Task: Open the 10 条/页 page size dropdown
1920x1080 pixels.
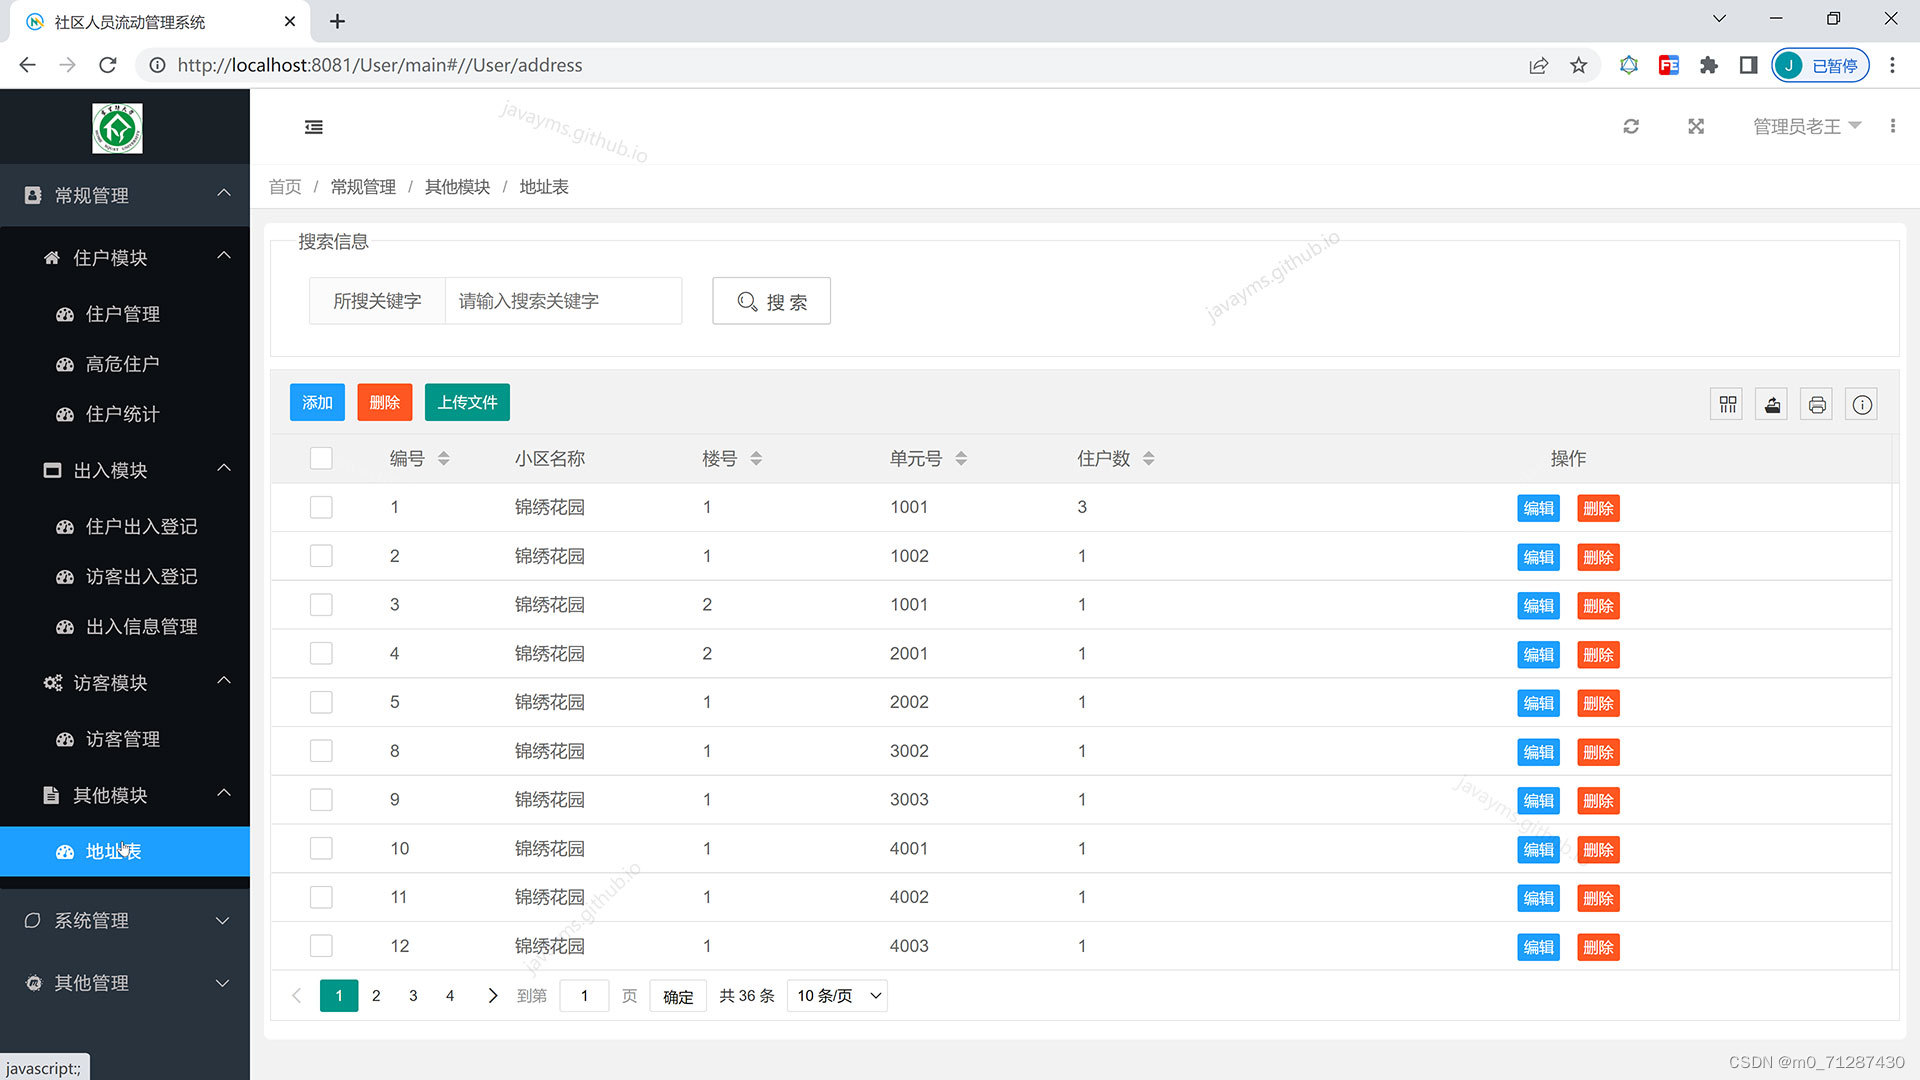Action: 837,996
